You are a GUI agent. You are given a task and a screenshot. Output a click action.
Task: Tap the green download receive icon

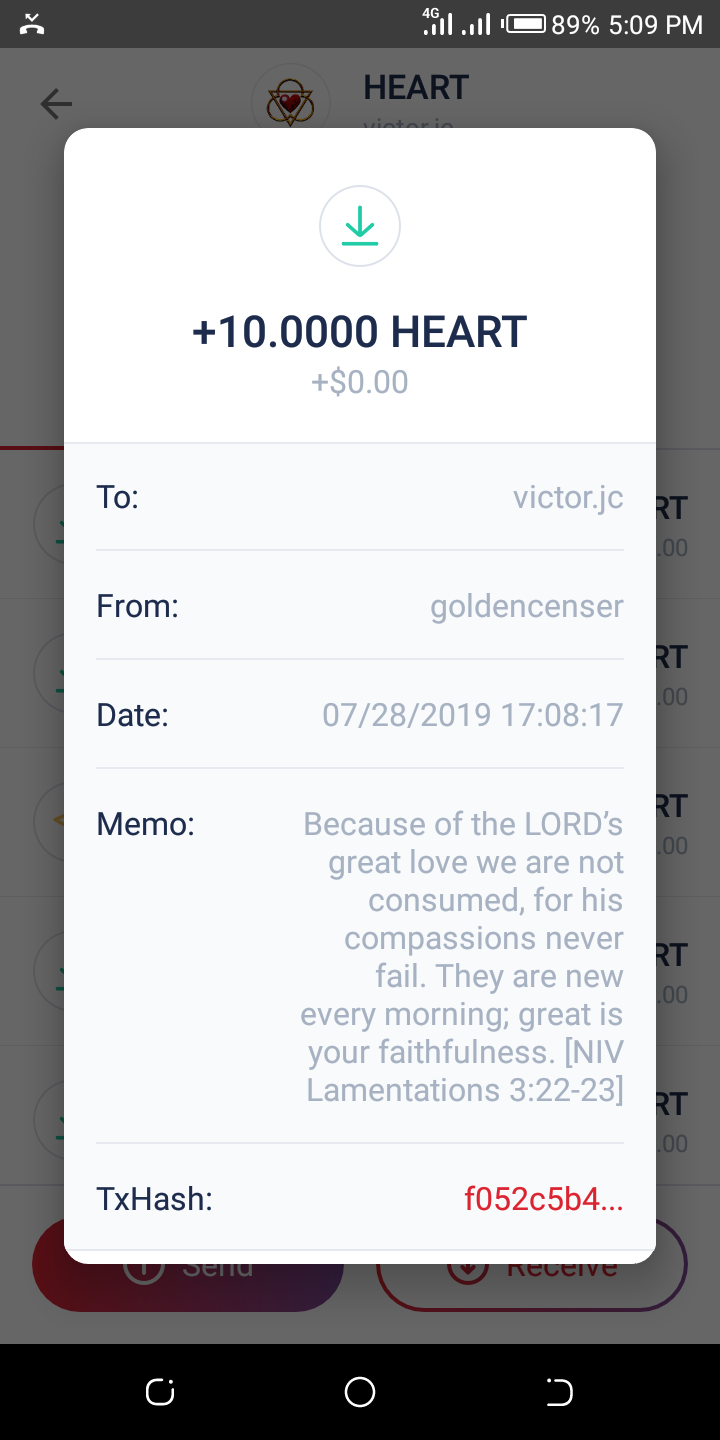click(x=360, y=228)
